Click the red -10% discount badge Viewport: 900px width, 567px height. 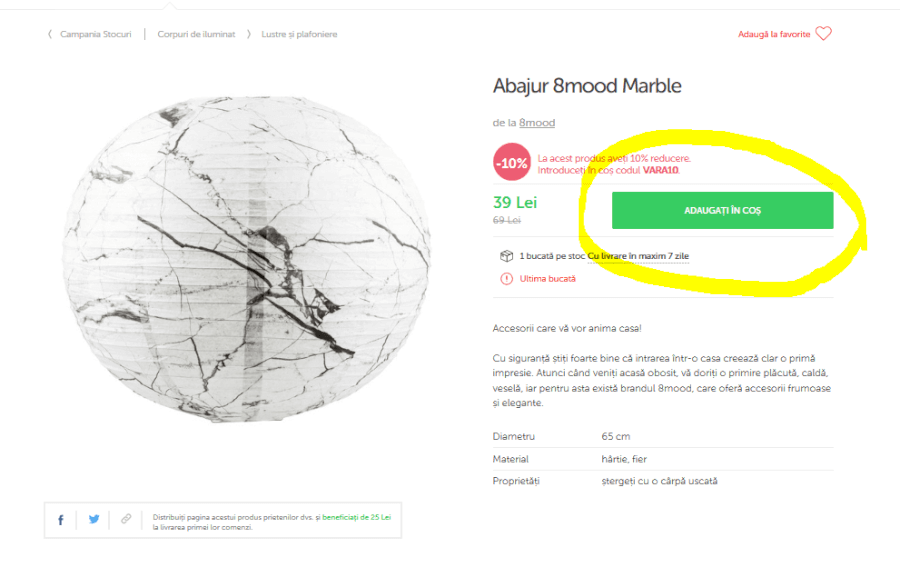[511, 163]
